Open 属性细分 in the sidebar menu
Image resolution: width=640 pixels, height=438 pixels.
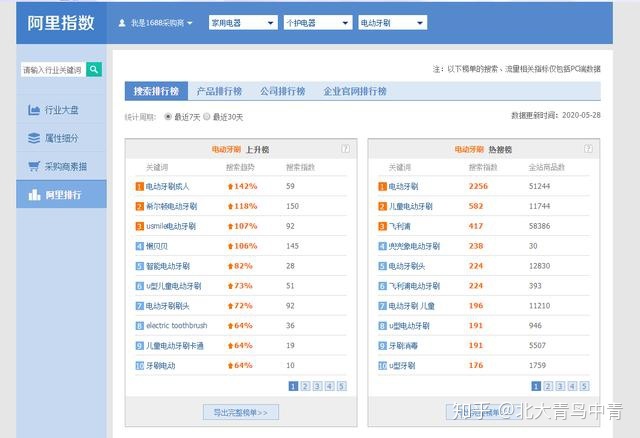(x=61, y=138)
